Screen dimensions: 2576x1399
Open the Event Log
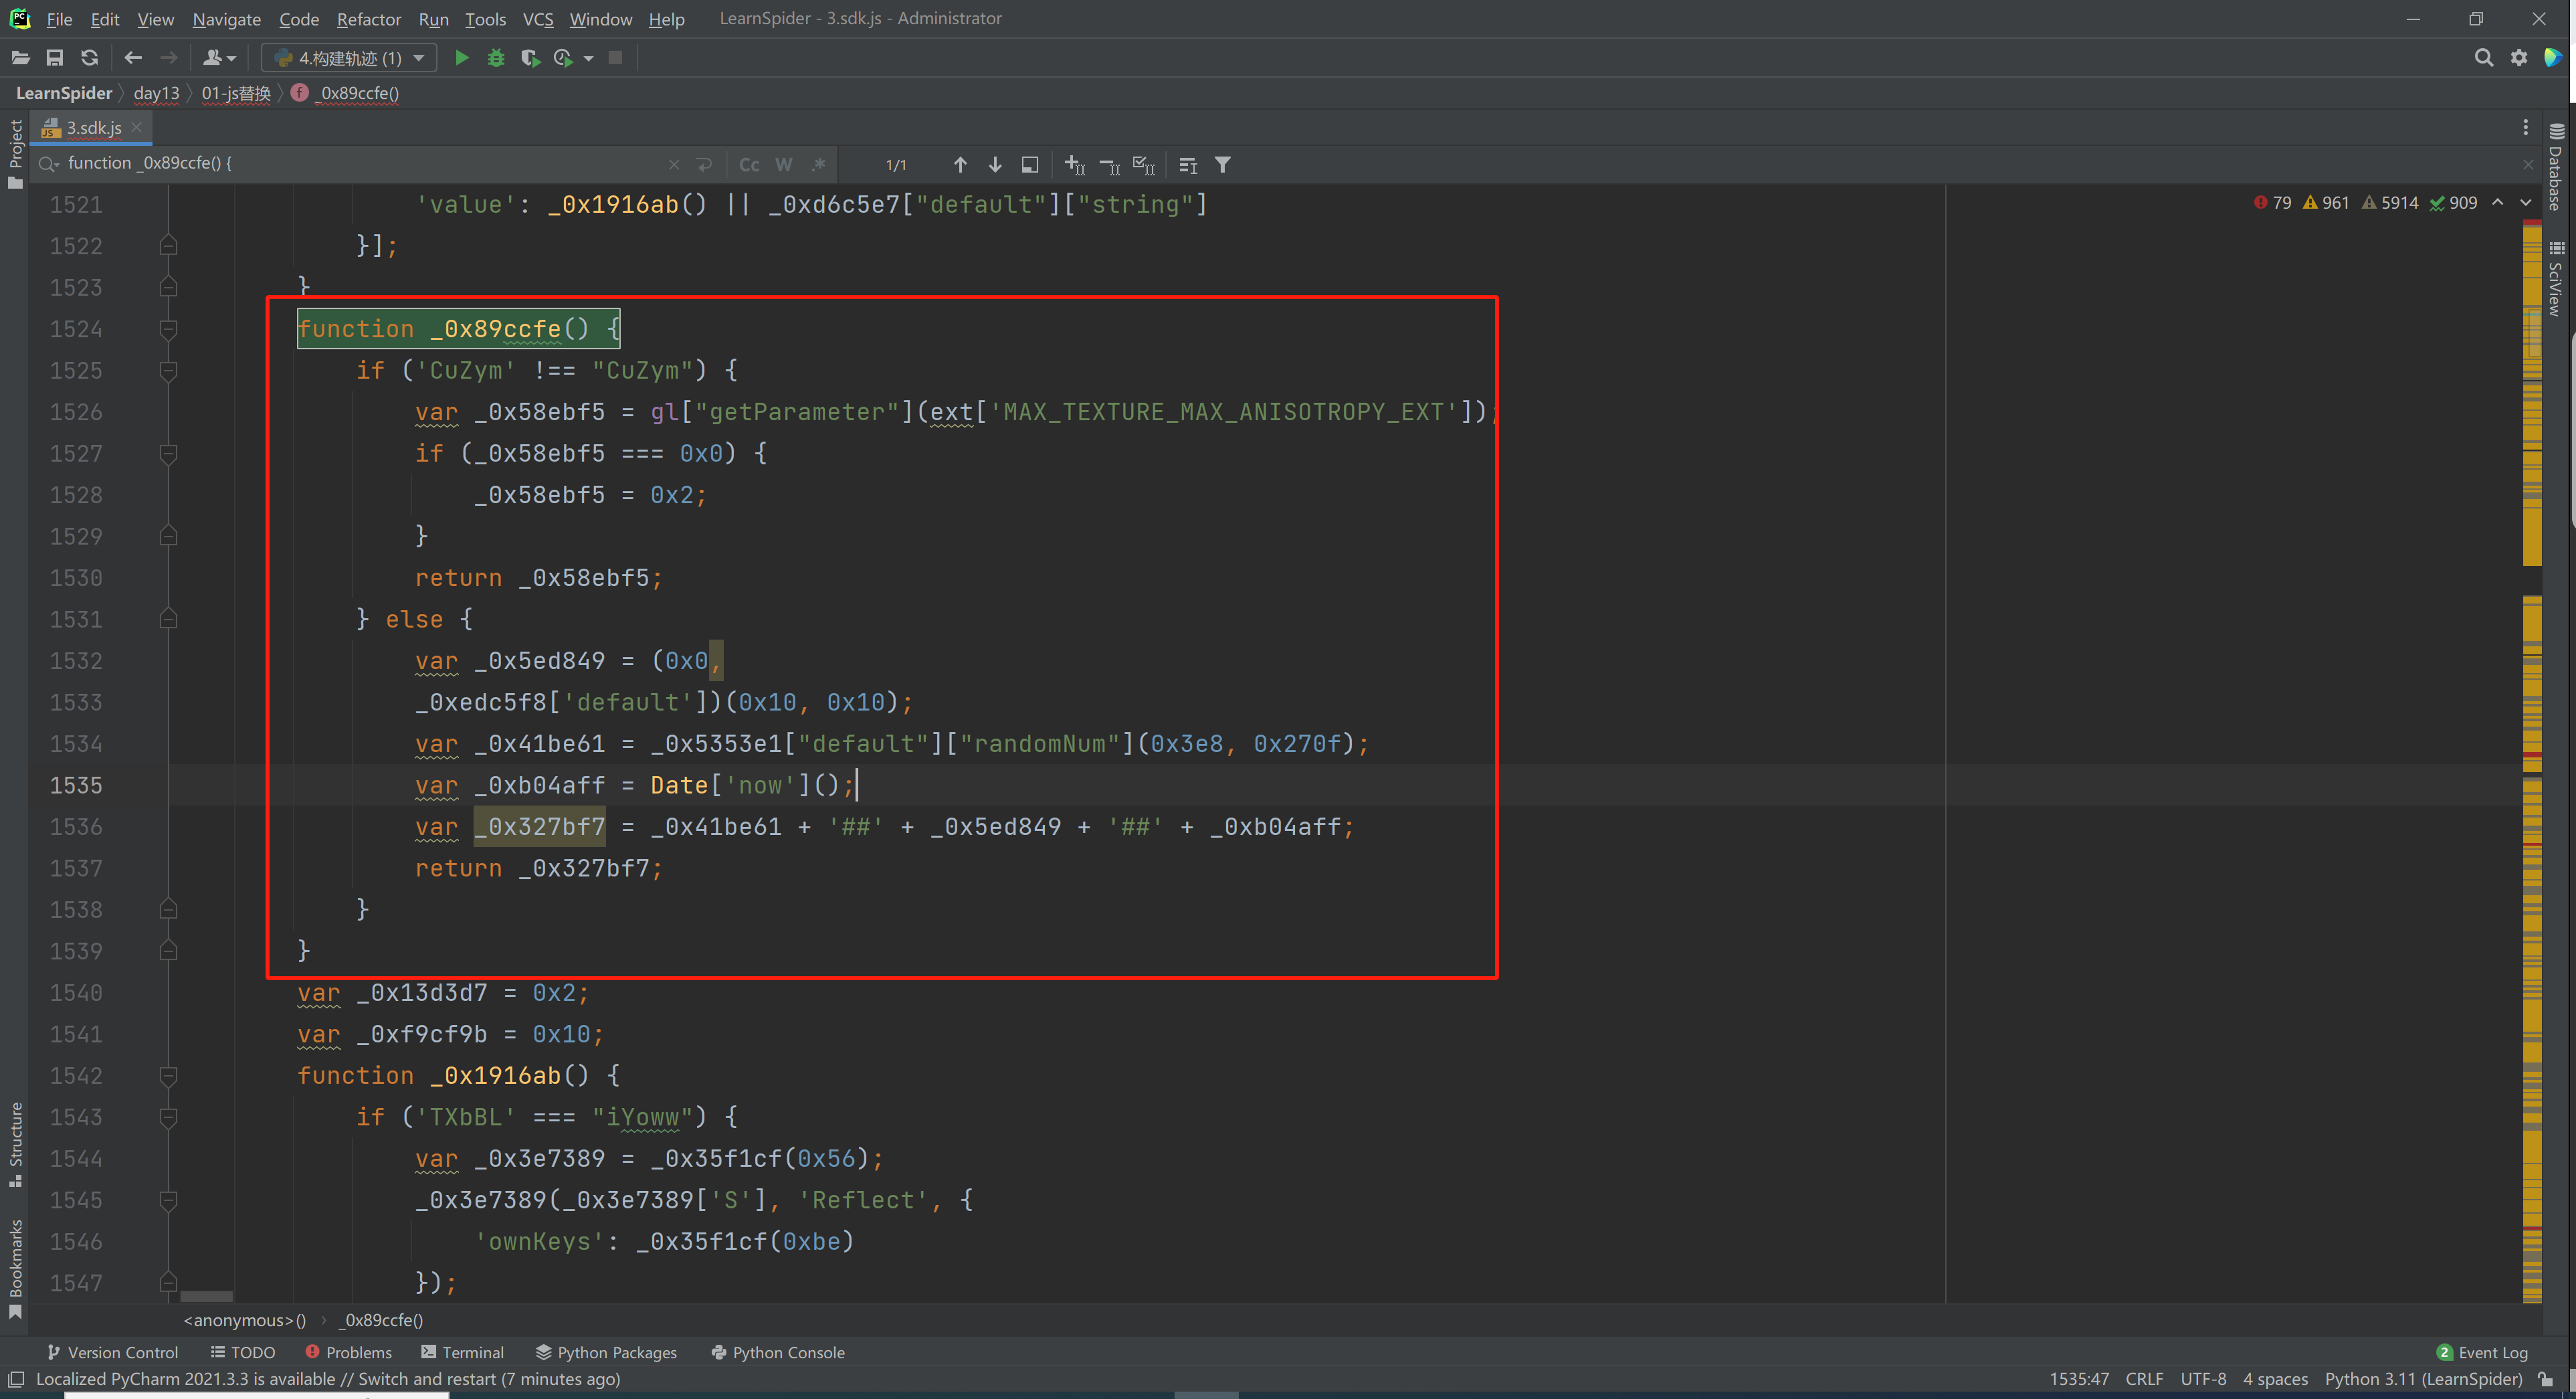[x=2482, y=1352]
